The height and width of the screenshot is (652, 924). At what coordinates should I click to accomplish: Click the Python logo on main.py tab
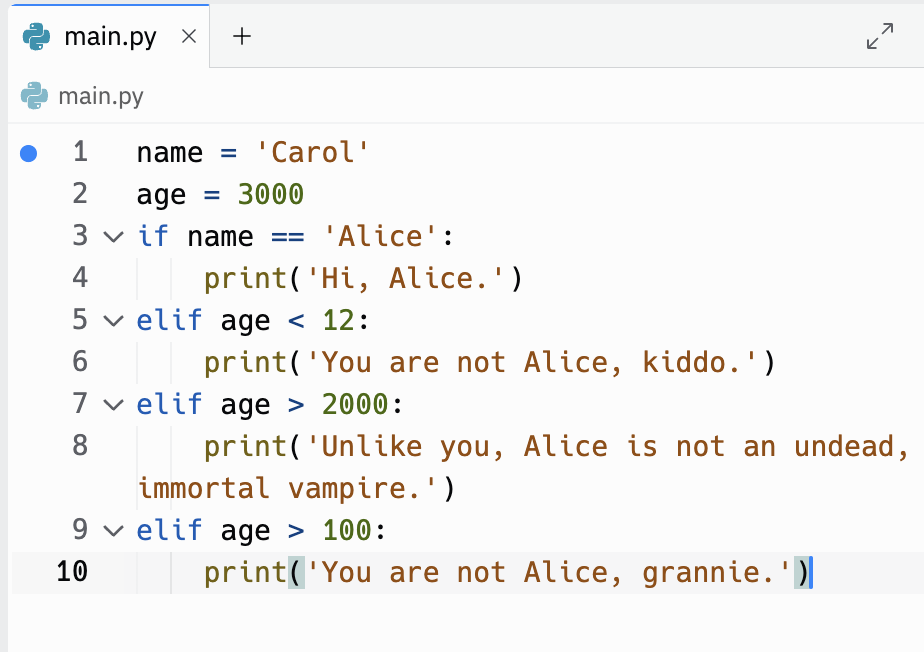pyautogui.click(x=37, y=37)
